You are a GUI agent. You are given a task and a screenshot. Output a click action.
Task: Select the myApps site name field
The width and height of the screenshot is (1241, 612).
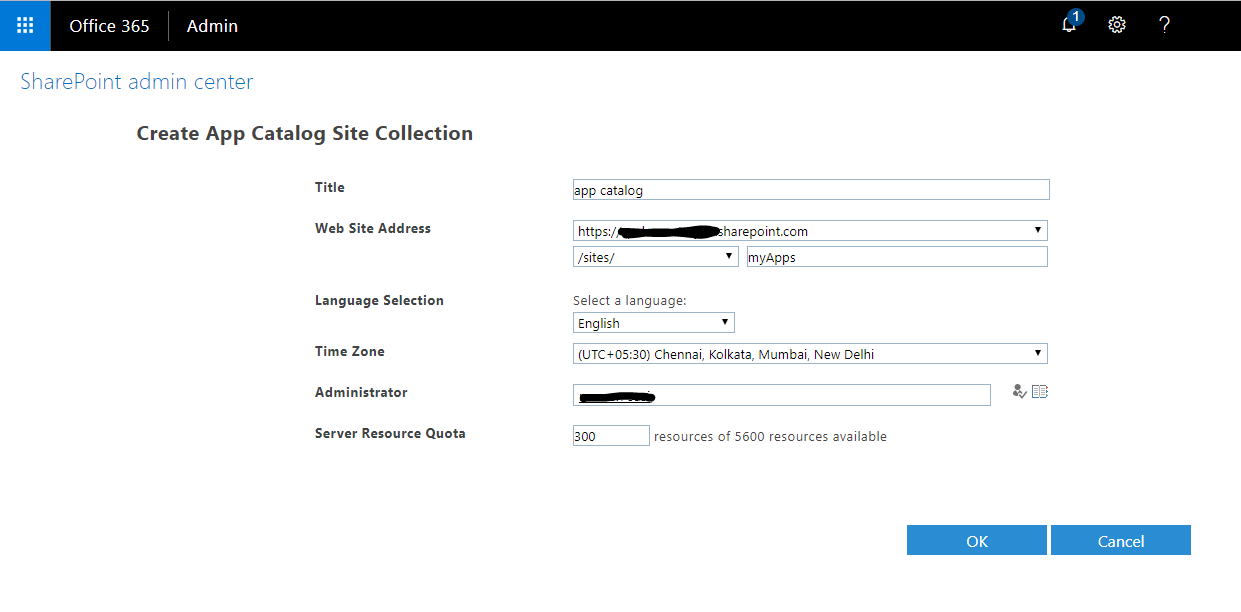coord(896,256)
